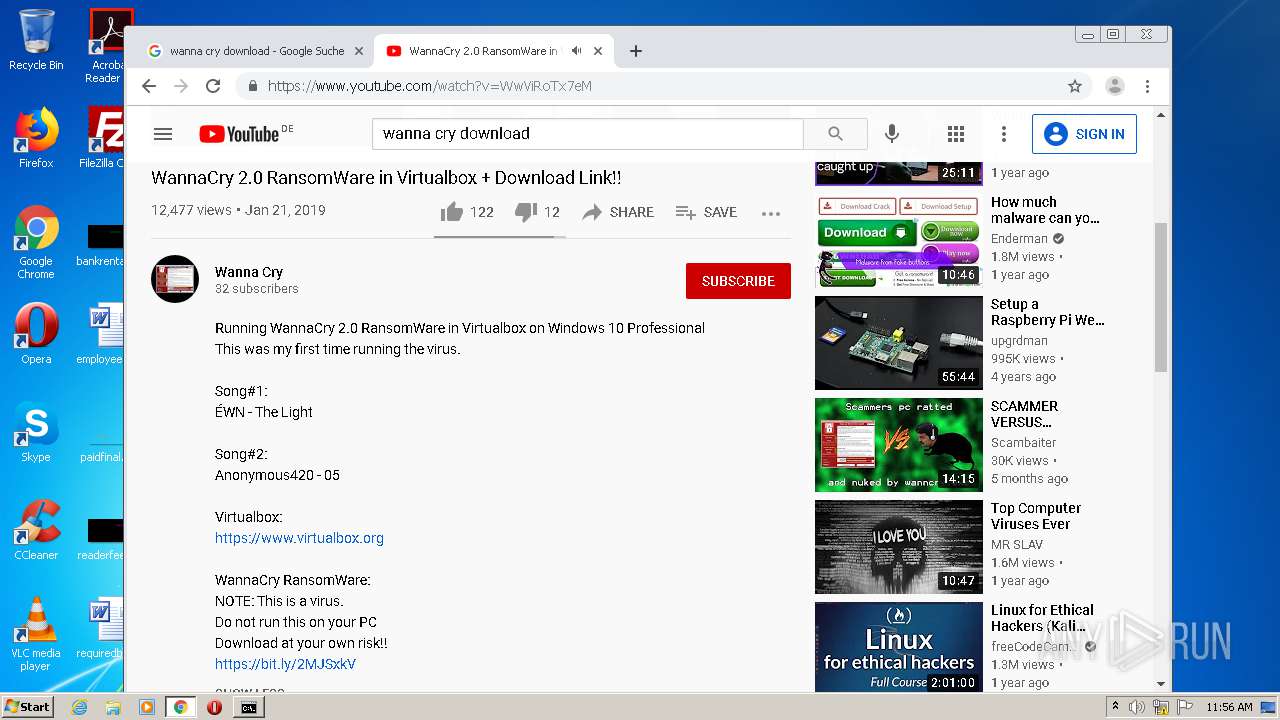
Task: Open more actions ellipsis under video
Action: pyautogui.click(x=770, y=213)
